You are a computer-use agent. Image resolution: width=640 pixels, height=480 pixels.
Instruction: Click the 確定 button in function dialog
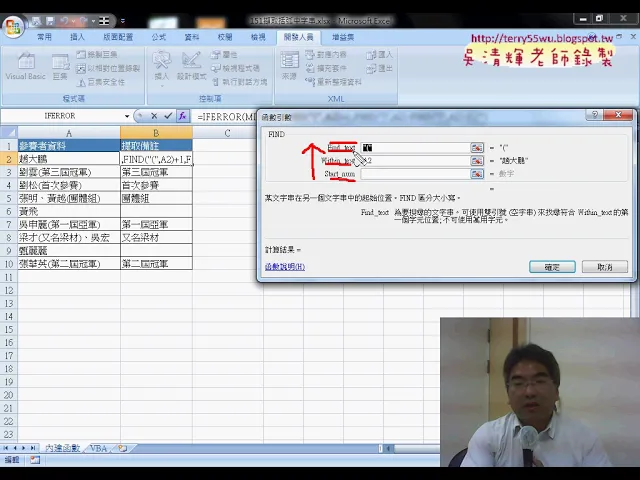coord(552,267)
